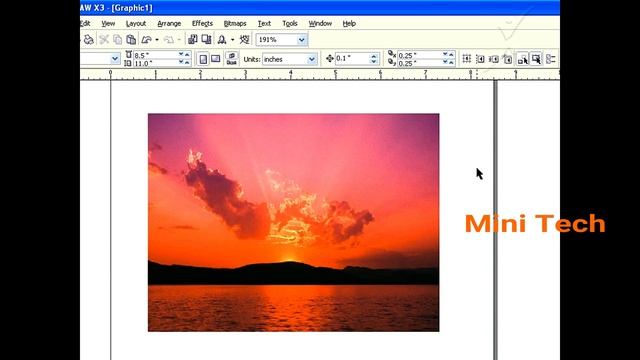This screenshot has height=360, width=640.
Task: Open the Tools menu
Action: 290,24
